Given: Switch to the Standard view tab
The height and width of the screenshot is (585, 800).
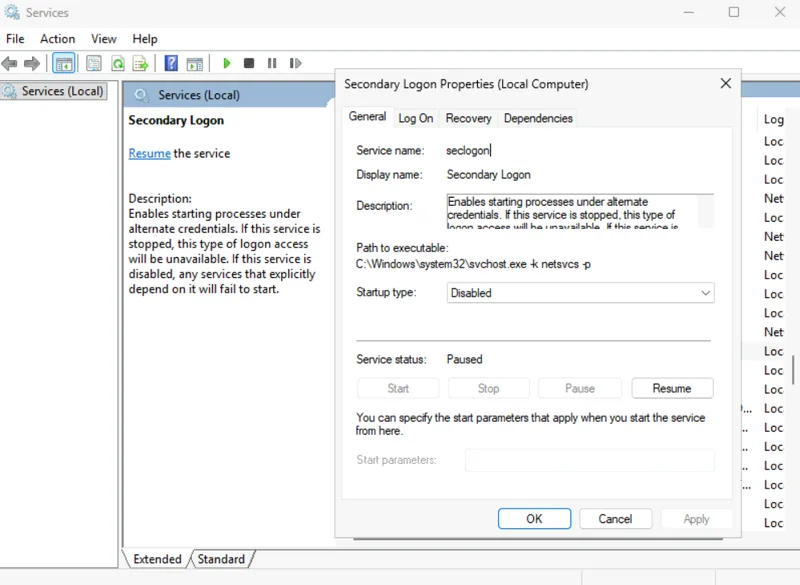Looking at the screenshot, I should click(221, 559).
